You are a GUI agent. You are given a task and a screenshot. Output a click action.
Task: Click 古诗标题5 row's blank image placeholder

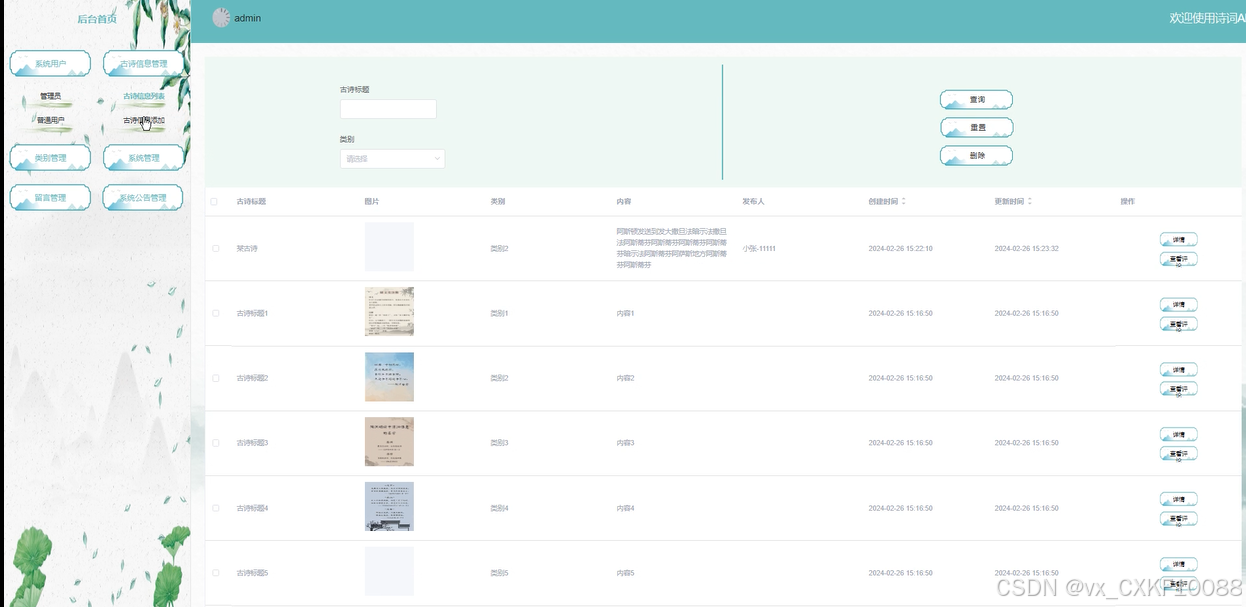pyautogui.click(x=389, y=572)
